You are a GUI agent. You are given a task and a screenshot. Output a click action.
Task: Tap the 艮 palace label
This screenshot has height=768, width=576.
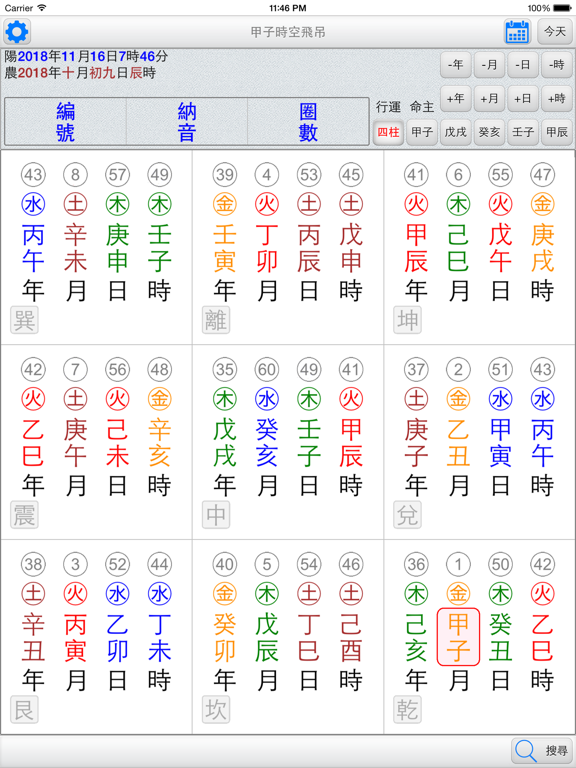24,710
